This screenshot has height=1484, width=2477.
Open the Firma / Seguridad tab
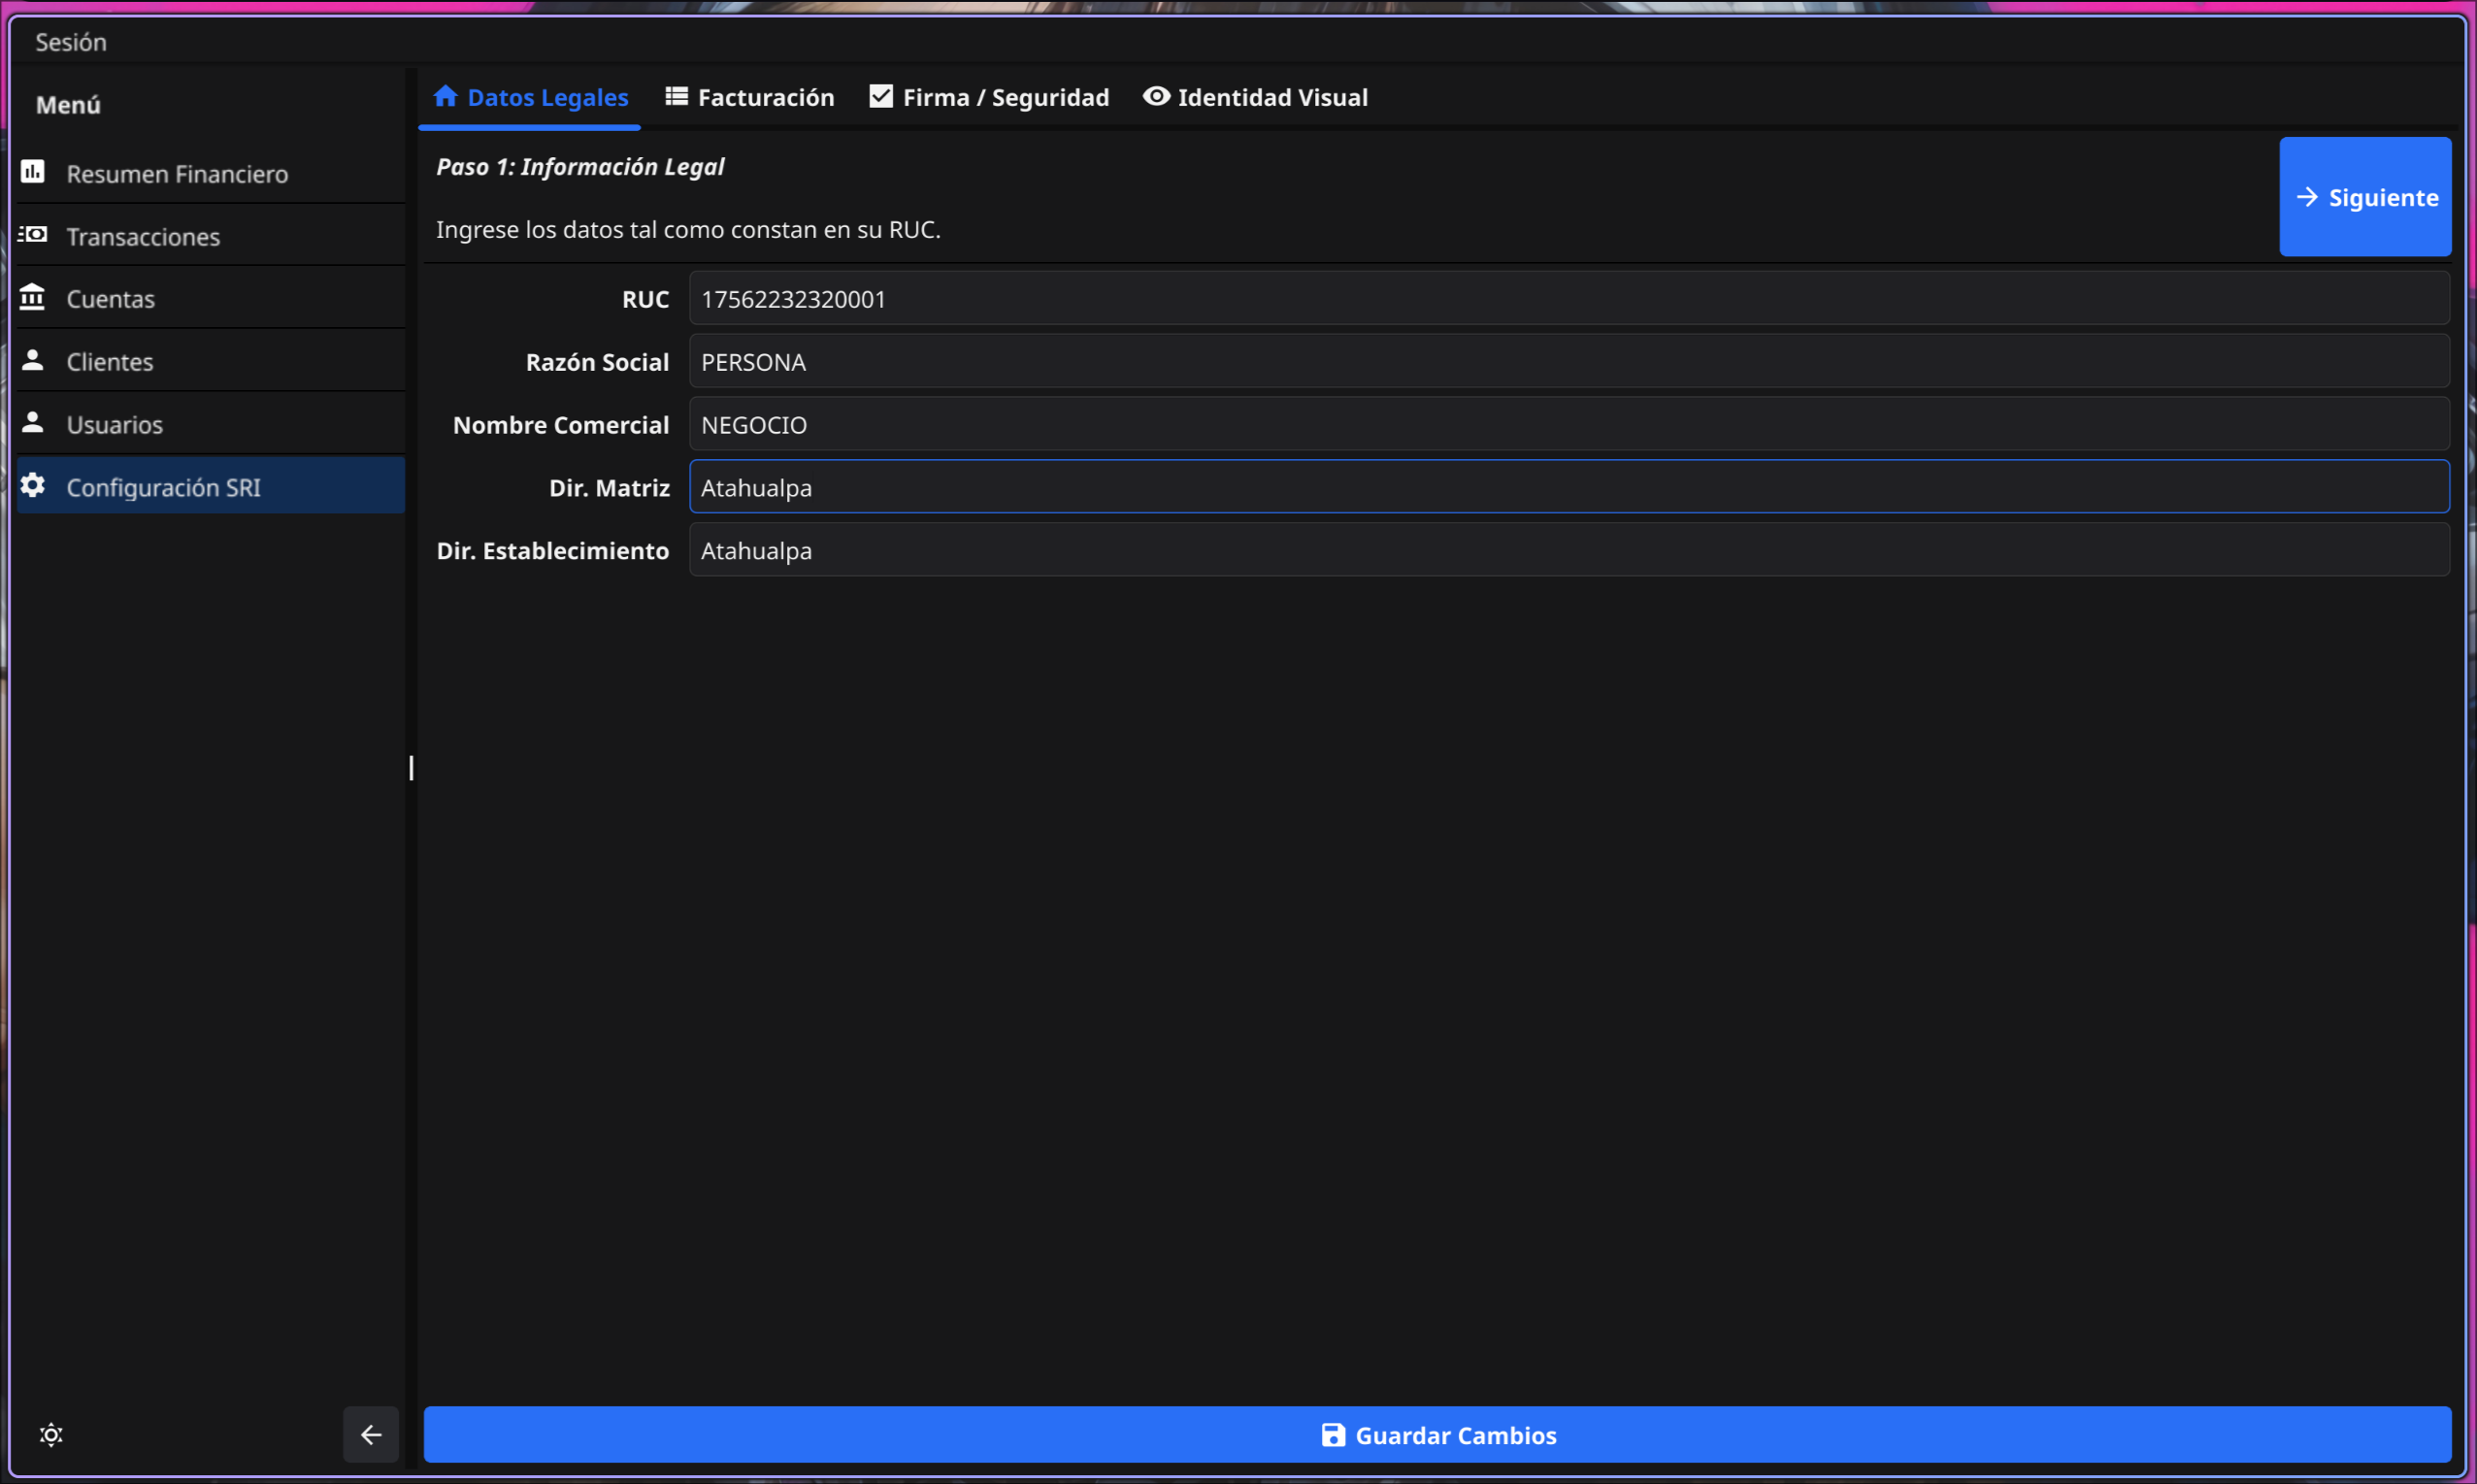click(x=1005, y=96)
